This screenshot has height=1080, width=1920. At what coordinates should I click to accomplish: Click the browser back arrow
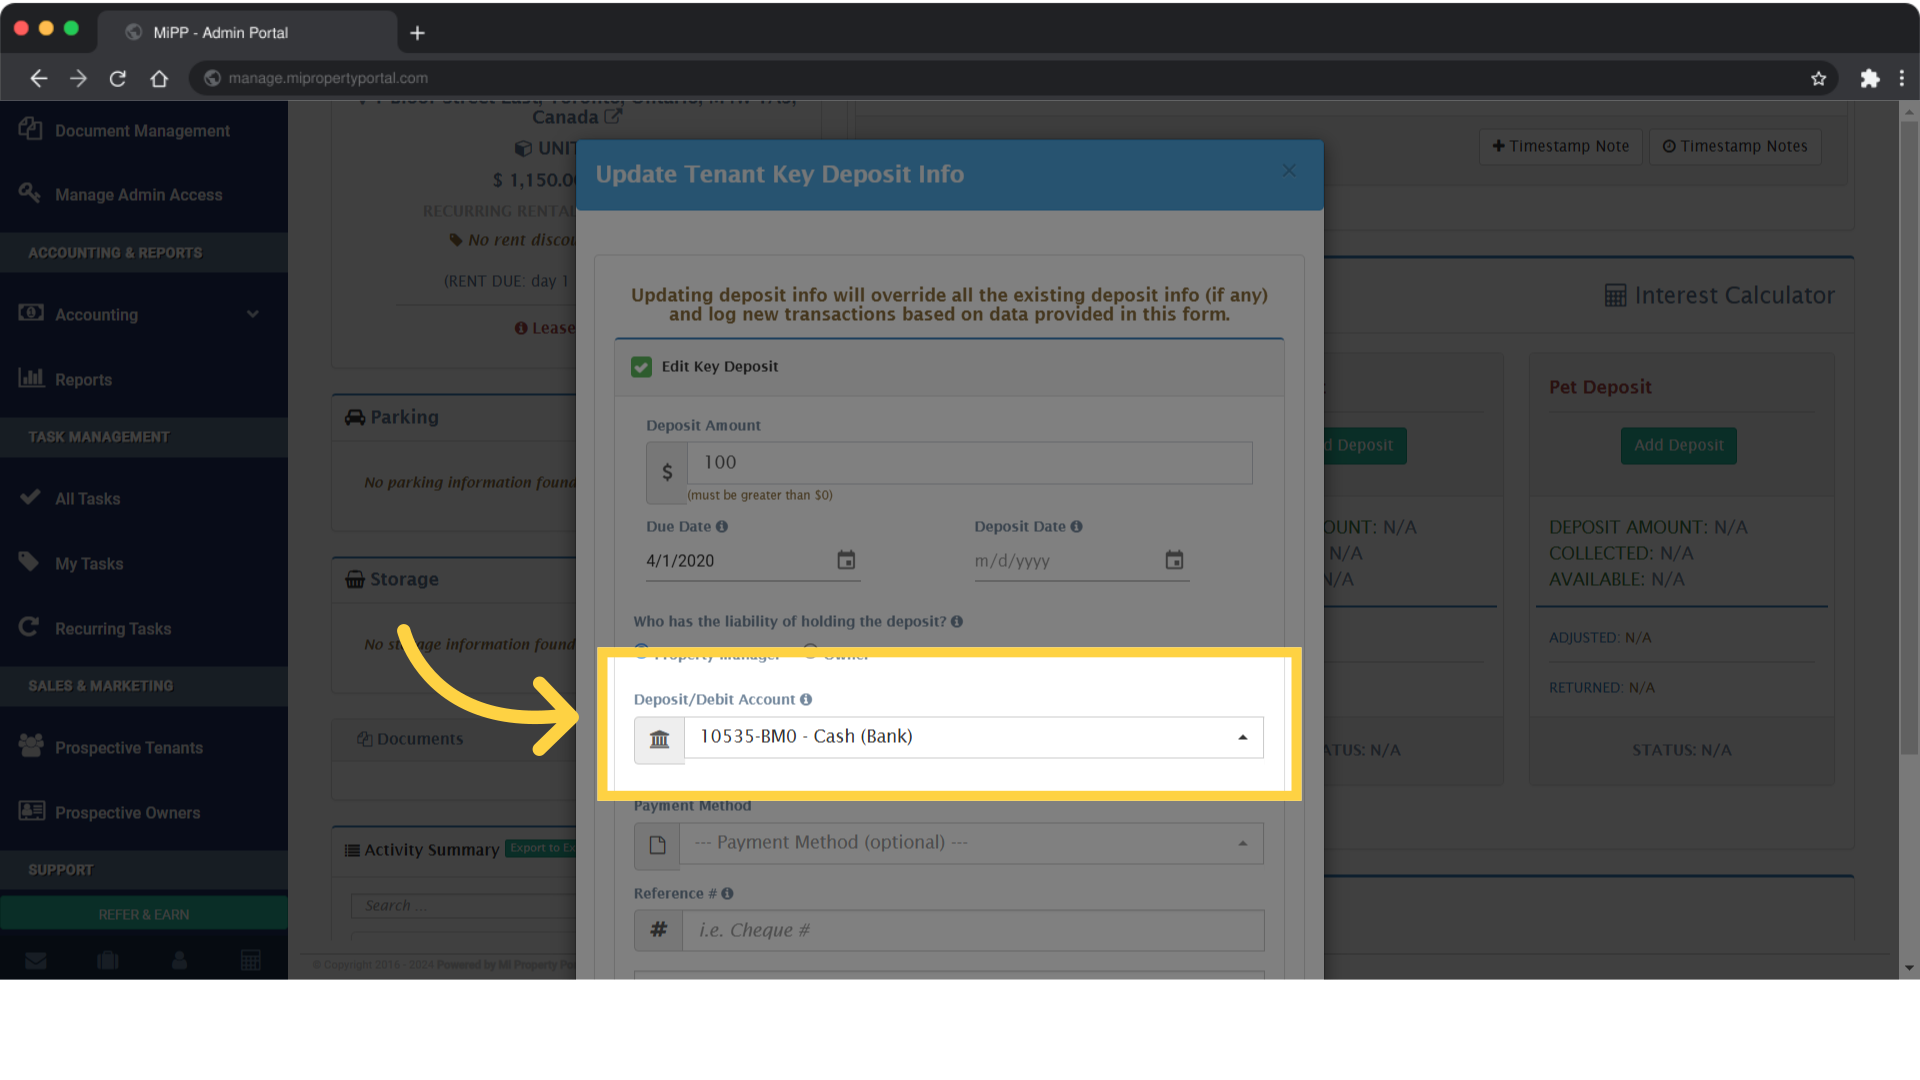[x=39, y=78]
